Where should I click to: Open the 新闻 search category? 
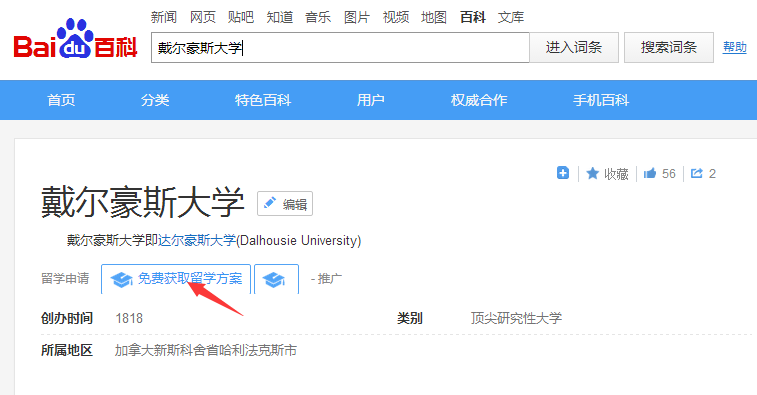click(164, 17)
